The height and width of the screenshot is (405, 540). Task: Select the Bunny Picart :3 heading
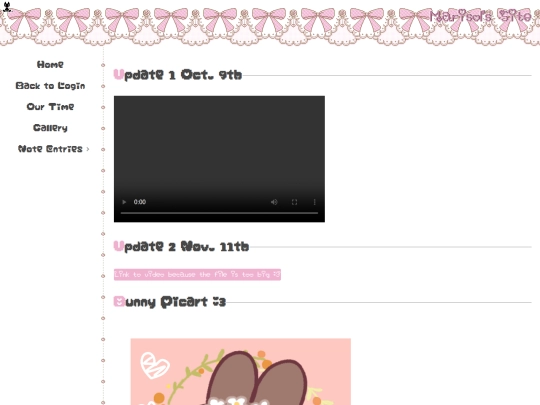tap(170, 302)
